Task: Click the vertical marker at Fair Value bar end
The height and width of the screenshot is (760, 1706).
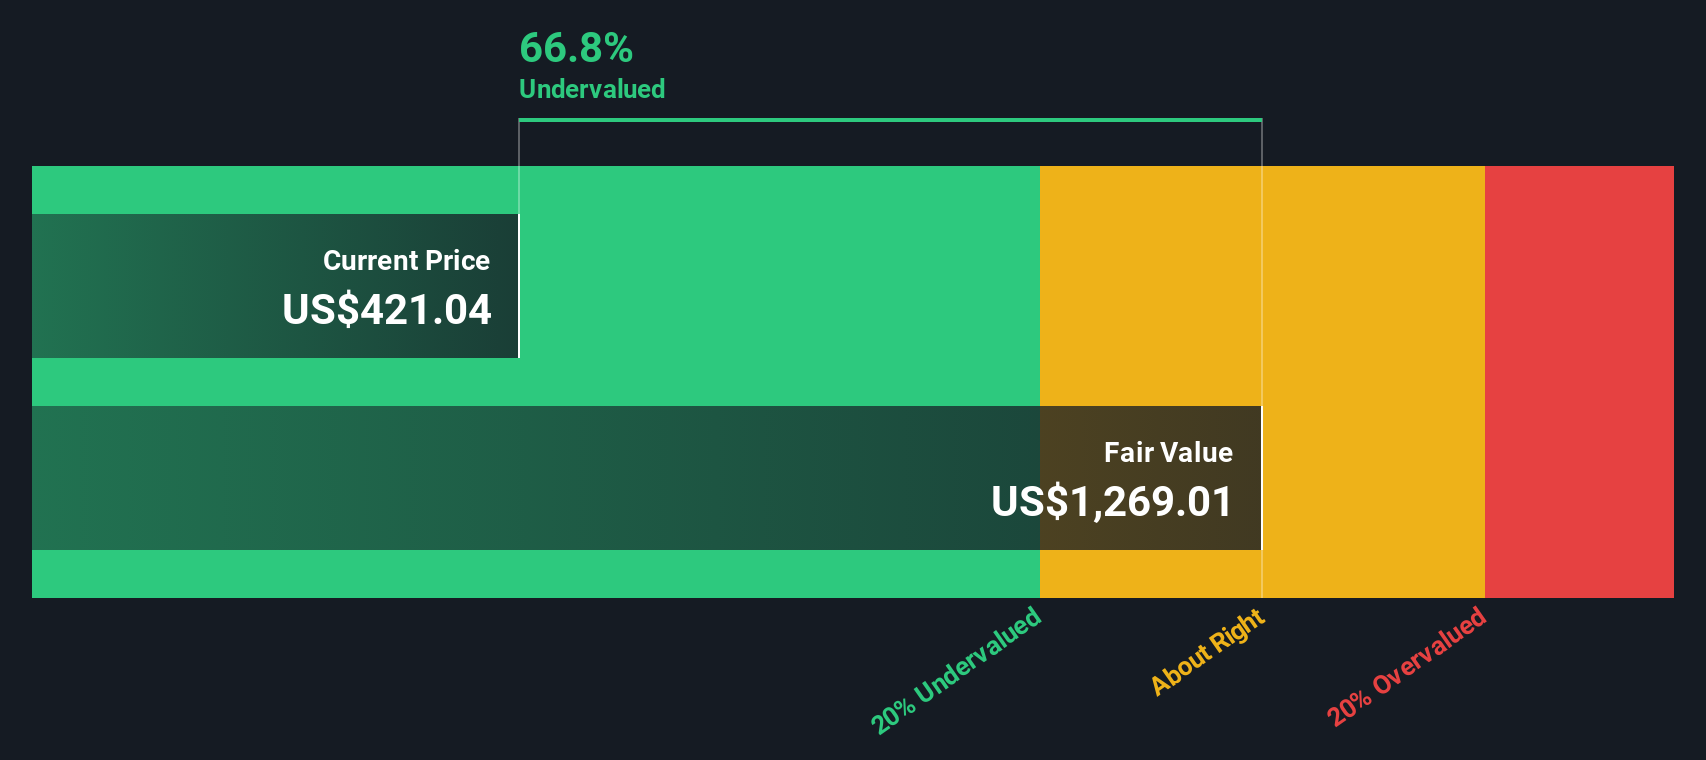Action: pos(1262,478)
